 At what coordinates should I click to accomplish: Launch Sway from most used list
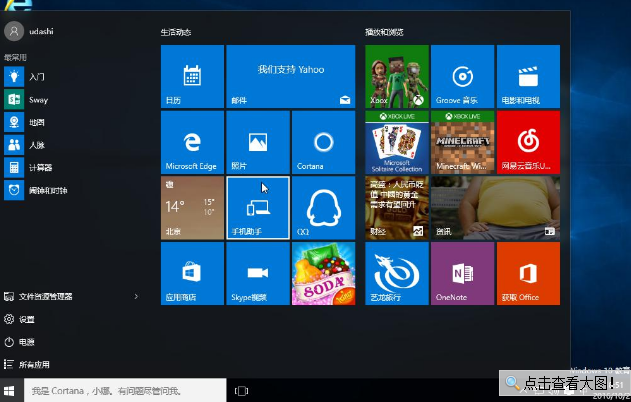(72, 99)
